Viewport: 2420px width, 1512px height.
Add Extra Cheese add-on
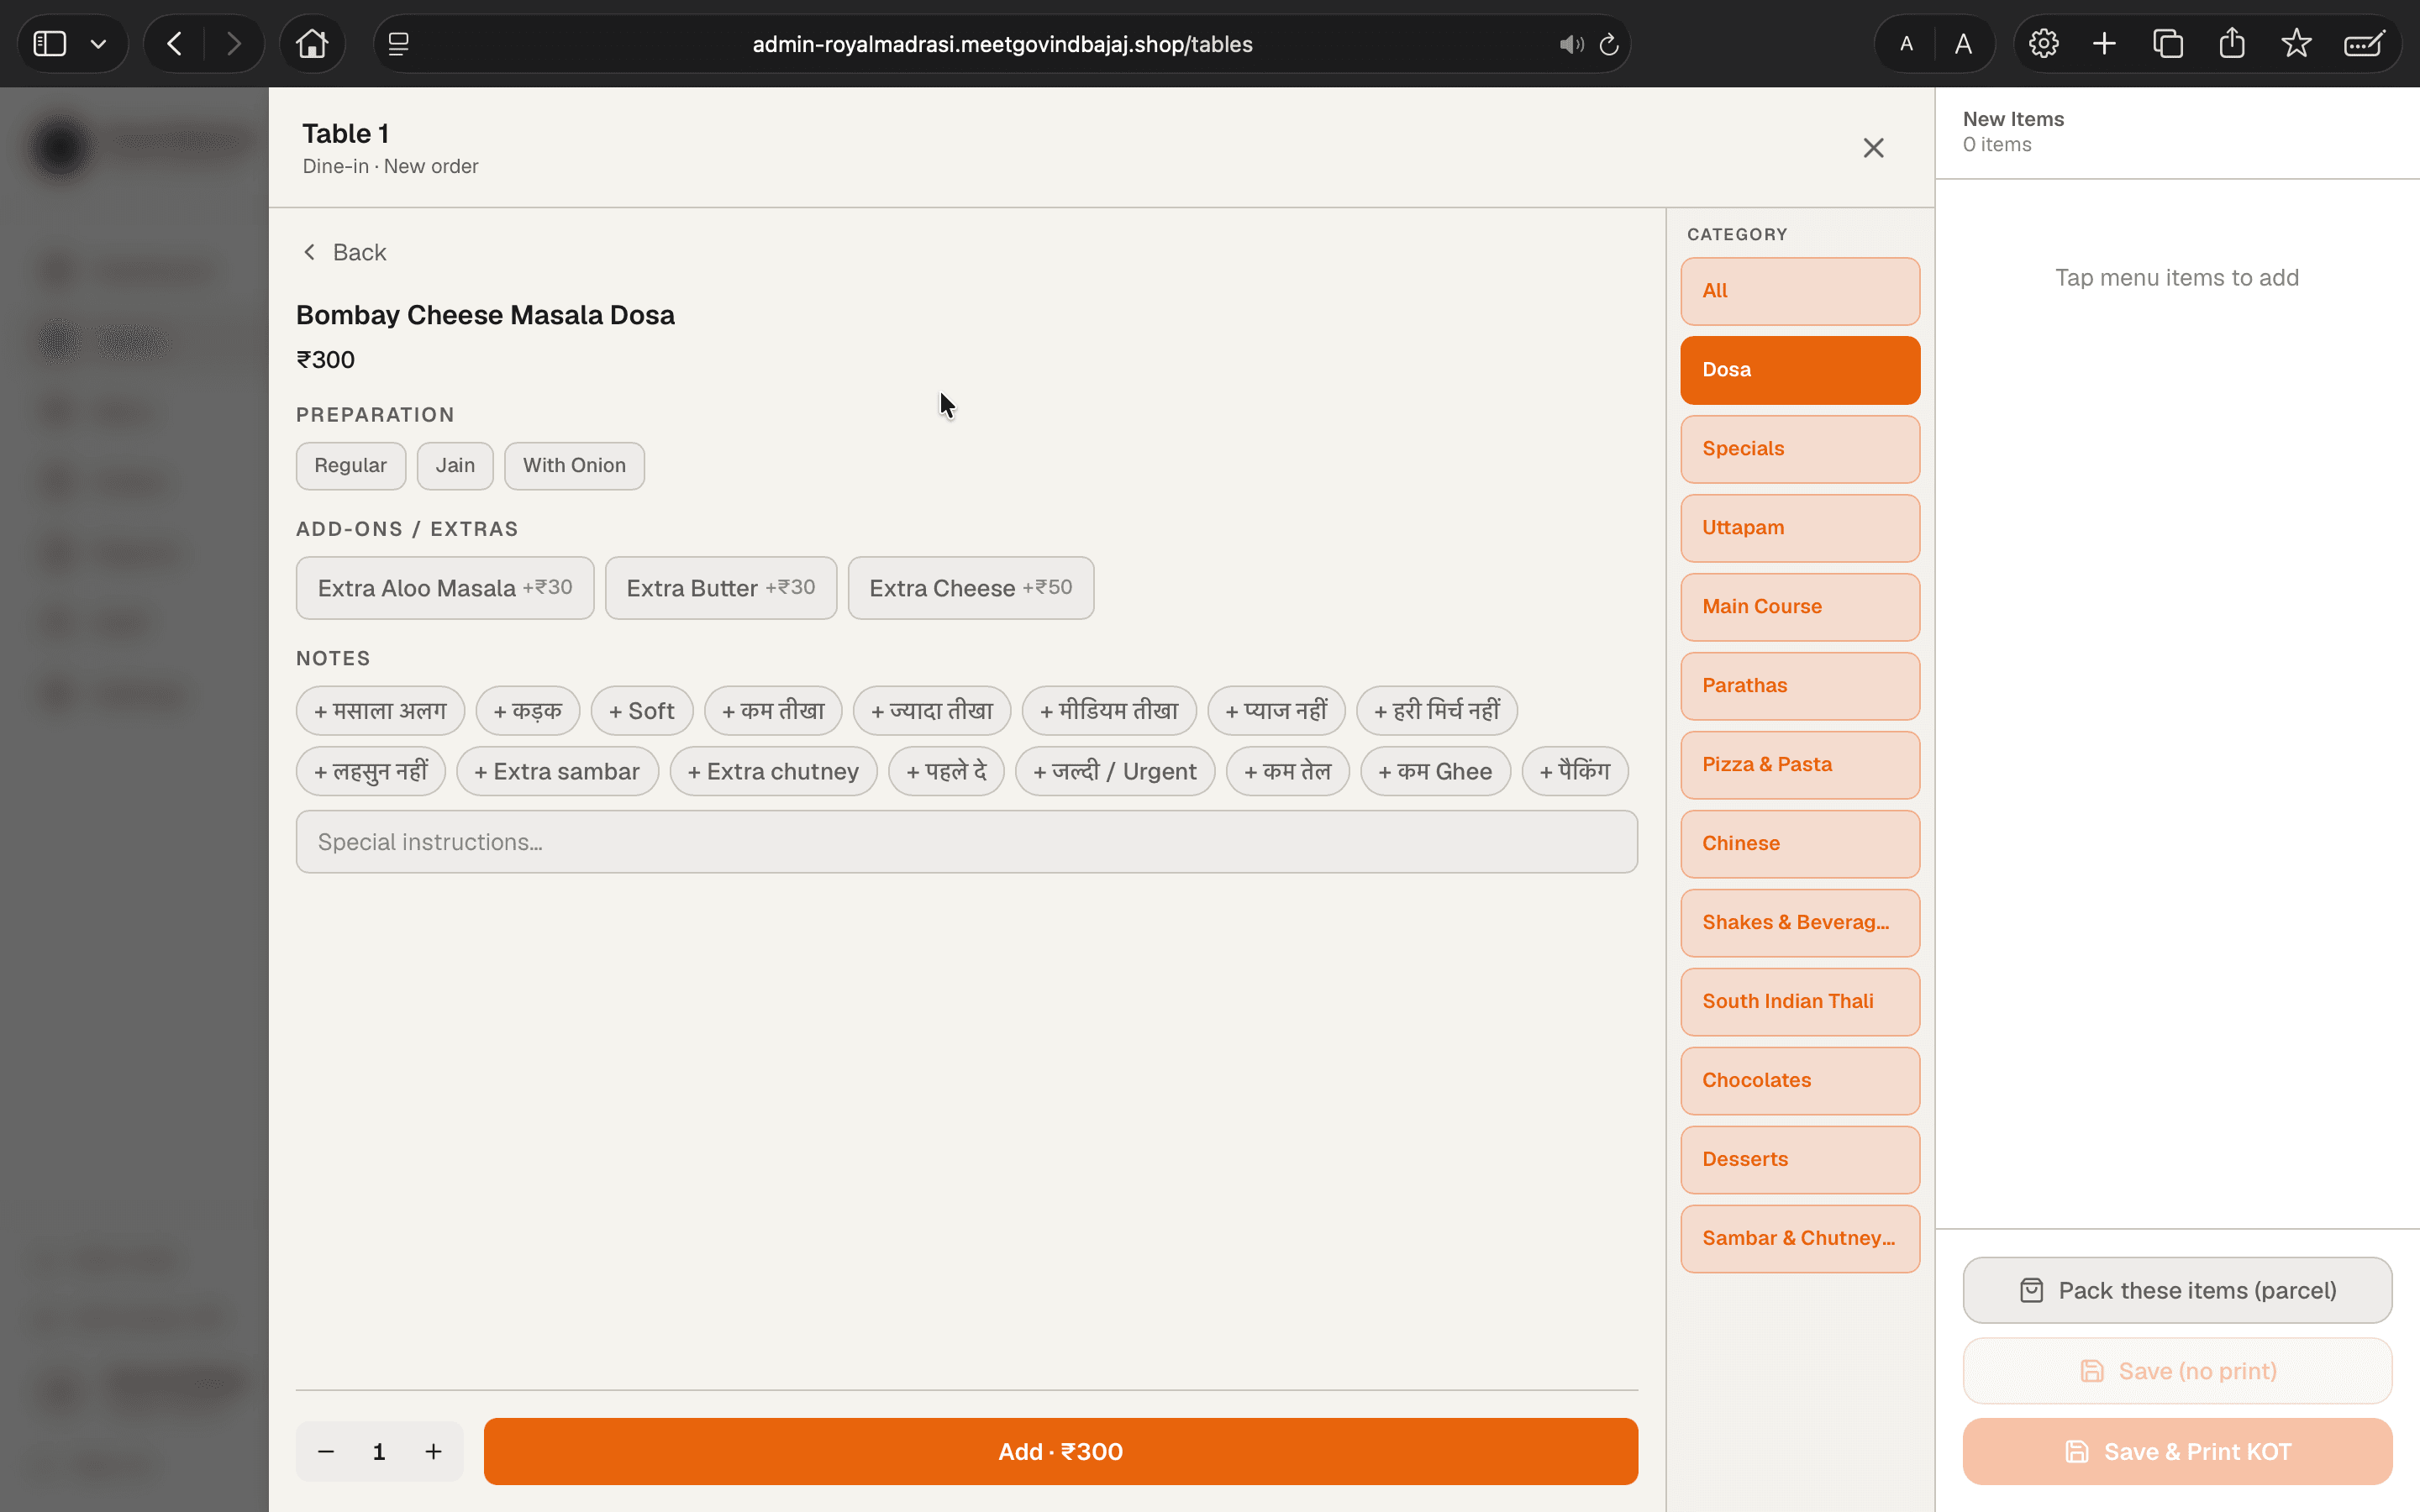971,588
